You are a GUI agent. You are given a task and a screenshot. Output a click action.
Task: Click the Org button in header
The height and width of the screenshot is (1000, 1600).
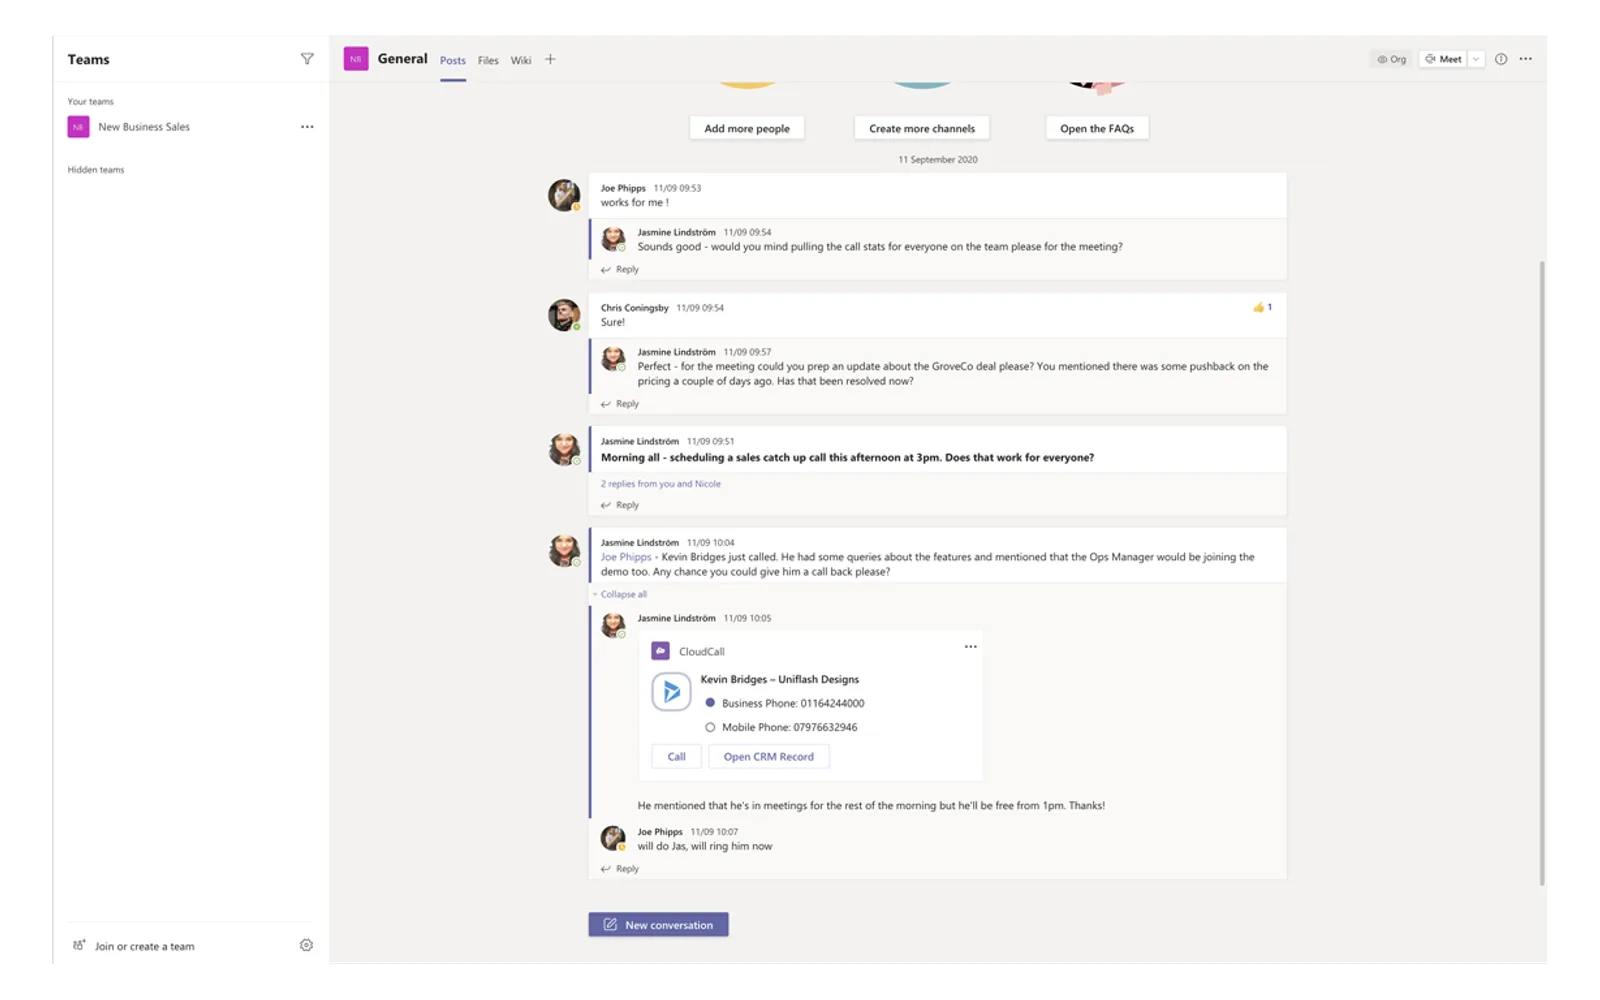(1392, 59)
